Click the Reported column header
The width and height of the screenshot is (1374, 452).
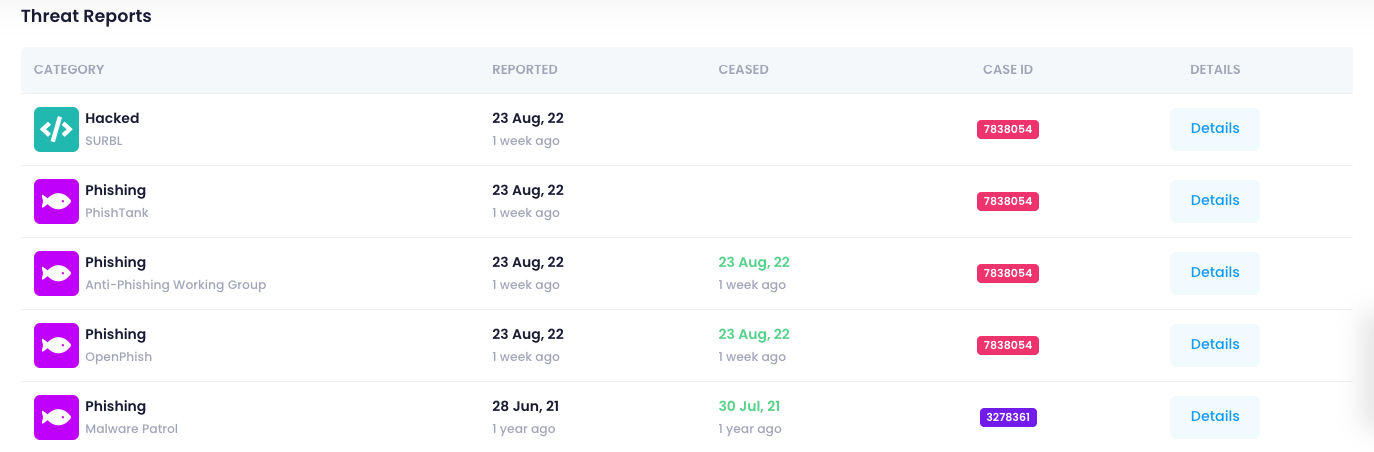click(525, 70)
